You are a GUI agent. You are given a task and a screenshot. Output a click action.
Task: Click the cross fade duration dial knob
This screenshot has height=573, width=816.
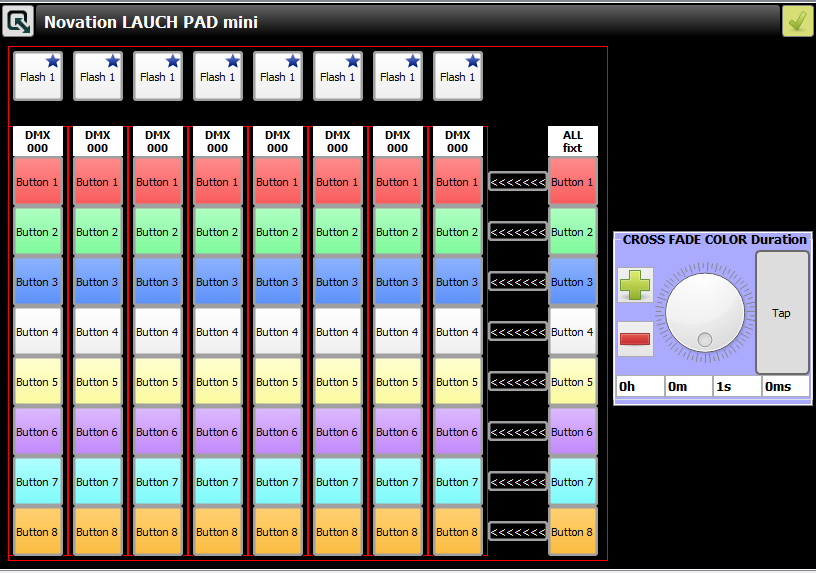(x=705, y=313)
